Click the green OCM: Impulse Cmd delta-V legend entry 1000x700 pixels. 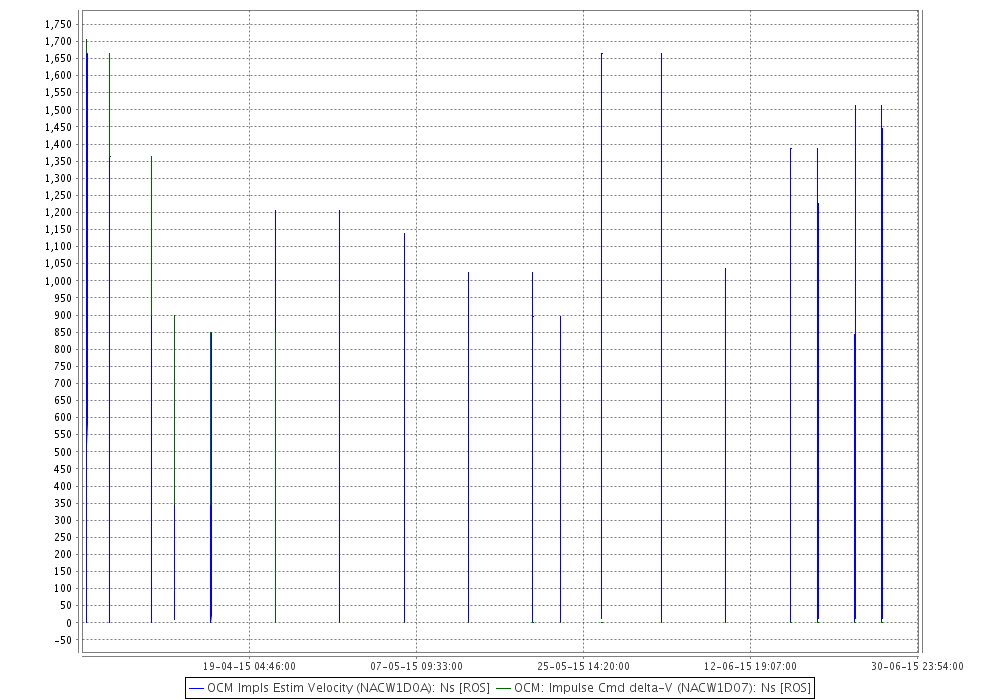point(654,688)
